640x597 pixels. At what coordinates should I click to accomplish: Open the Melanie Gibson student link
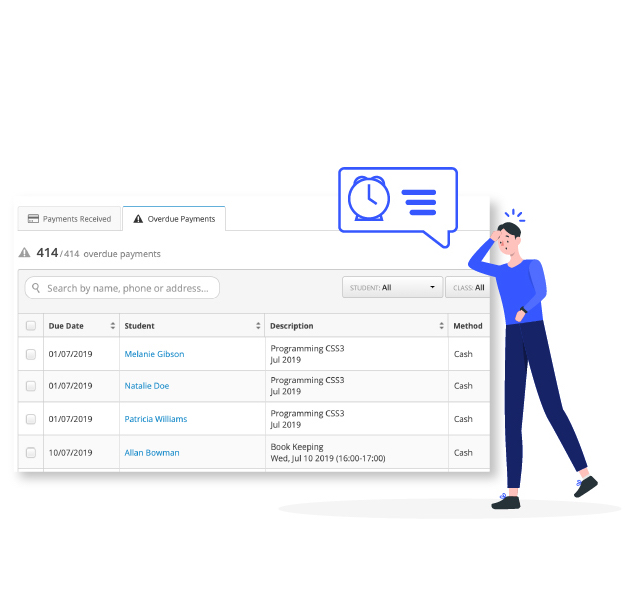(x=154, y=354)
